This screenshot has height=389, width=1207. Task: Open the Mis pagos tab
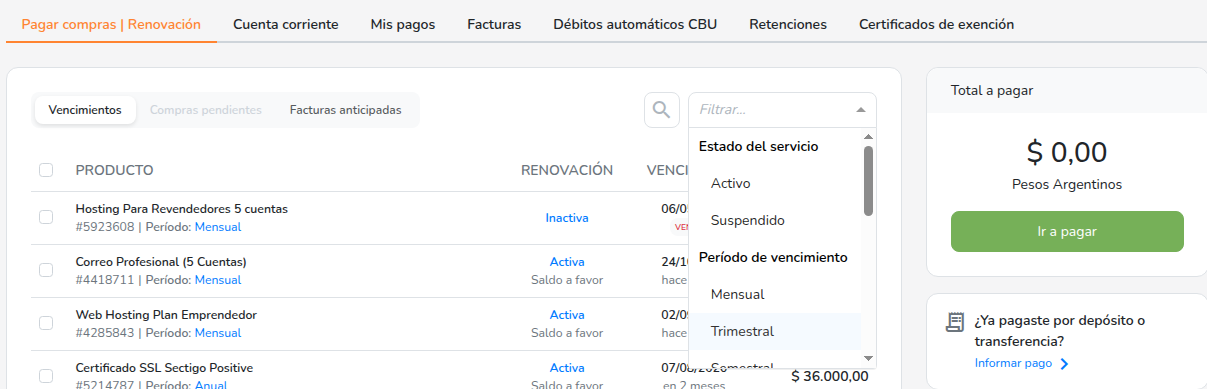pyautogui.click(x=403, y=24)
